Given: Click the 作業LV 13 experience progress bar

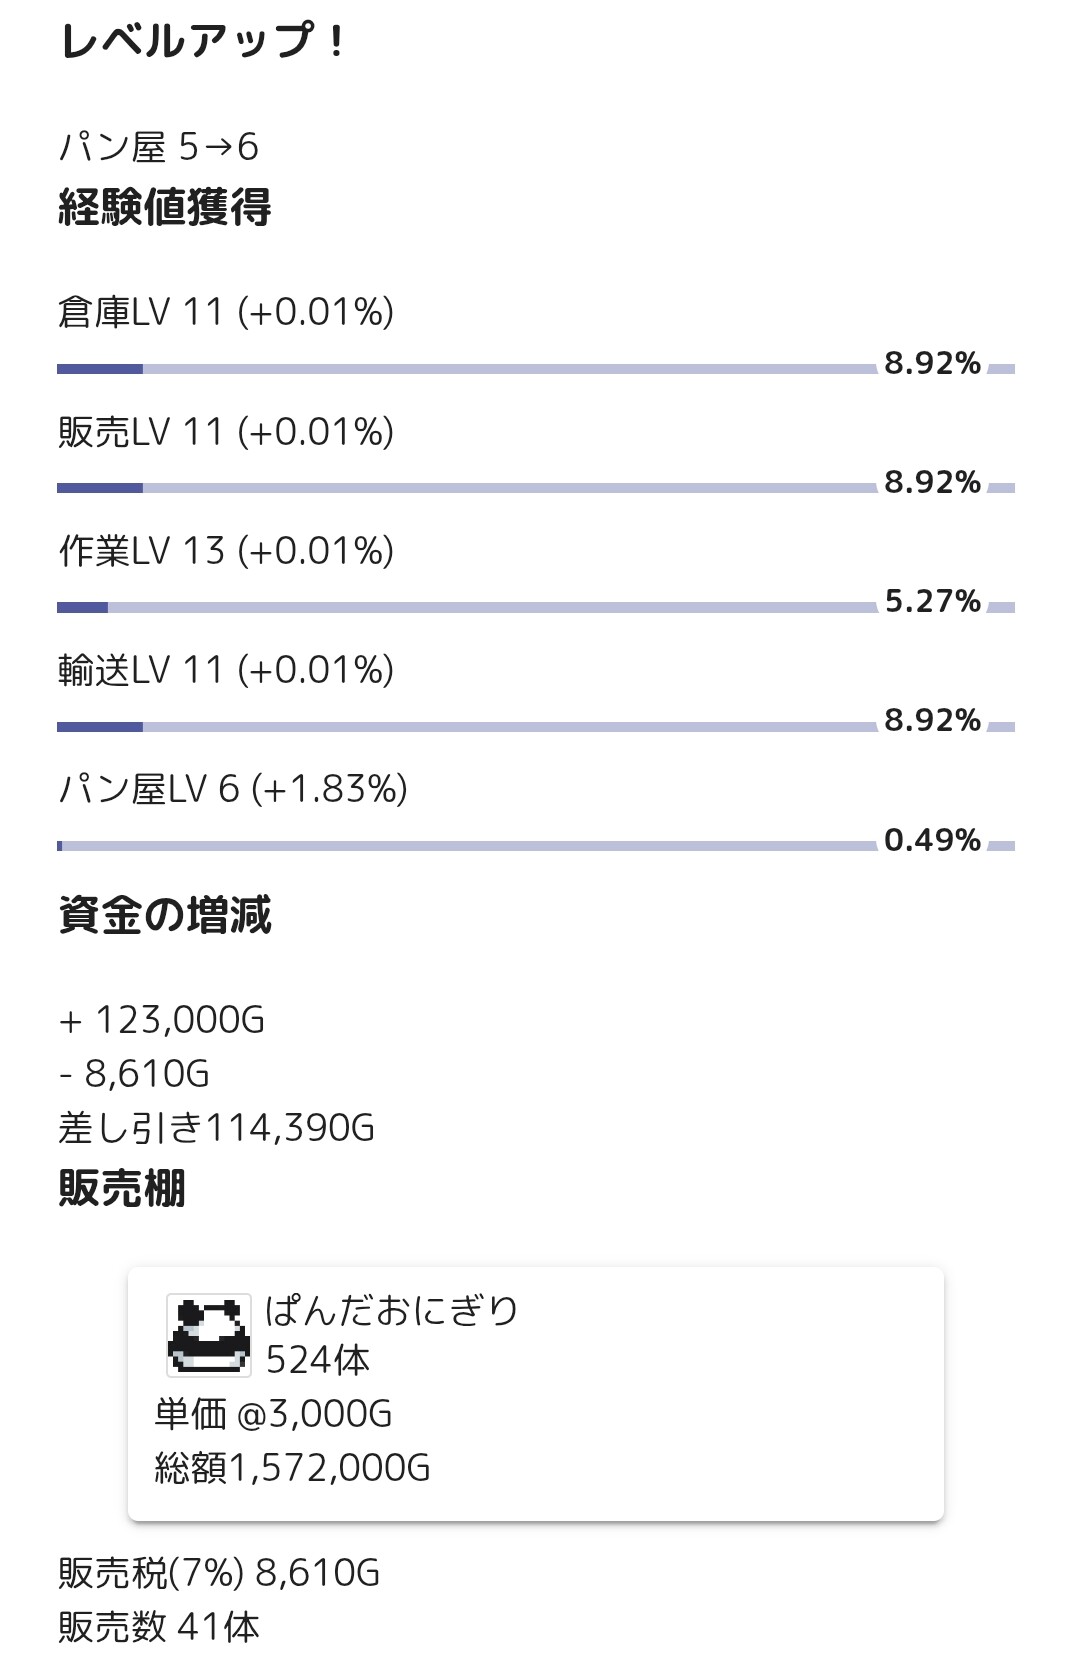Looking at the screenshot, I should pyautogui.click(x=466, y=607).
